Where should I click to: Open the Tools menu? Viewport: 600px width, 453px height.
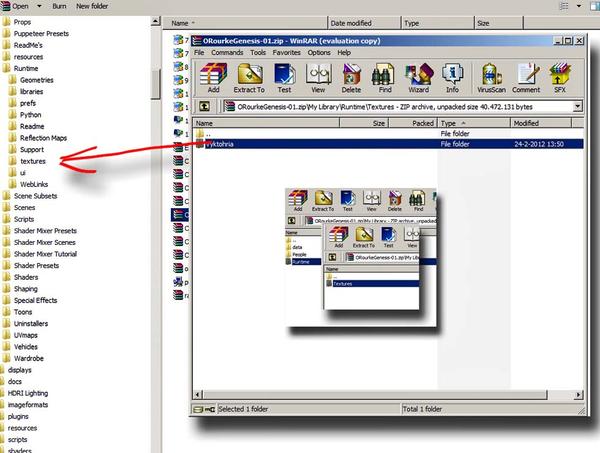pos(258,52)
